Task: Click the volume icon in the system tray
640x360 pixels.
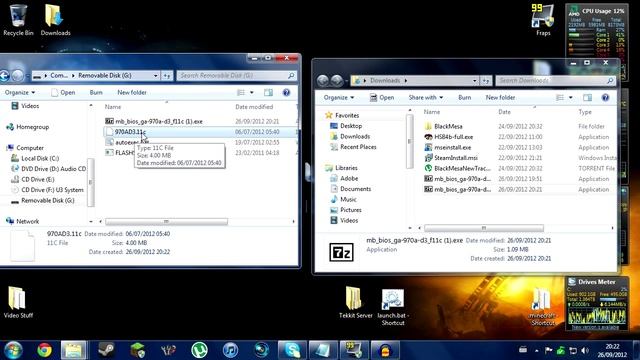Action: pos(585,350)
